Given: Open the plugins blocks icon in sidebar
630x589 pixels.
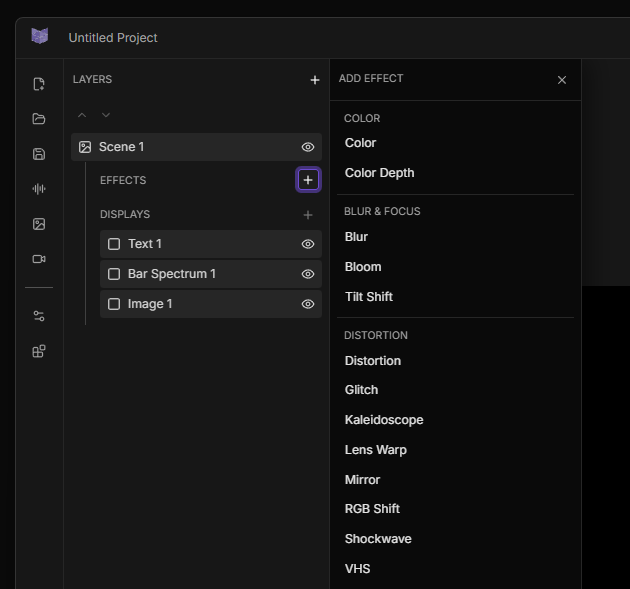Looking at the screenshot, I should [39, 351].
